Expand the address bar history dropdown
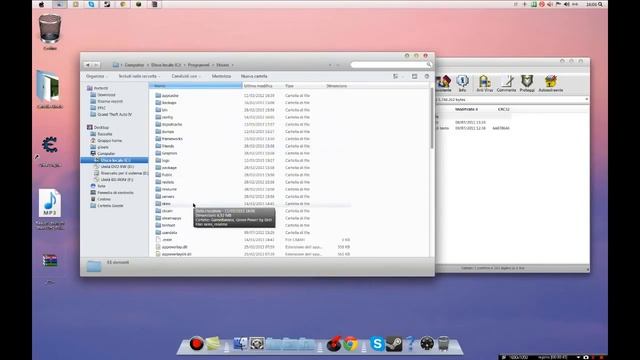640x360 pixels. coord(330,65)
